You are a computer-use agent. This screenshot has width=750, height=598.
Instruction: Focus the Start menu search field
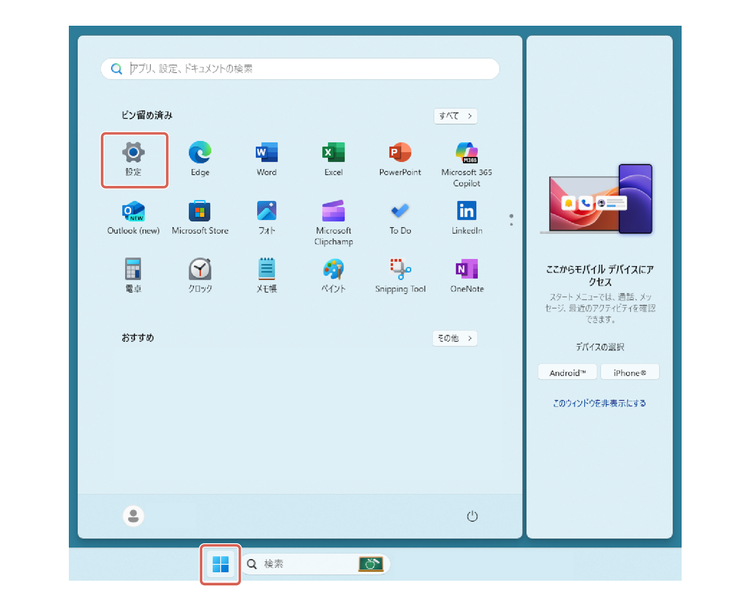[300, 69]
